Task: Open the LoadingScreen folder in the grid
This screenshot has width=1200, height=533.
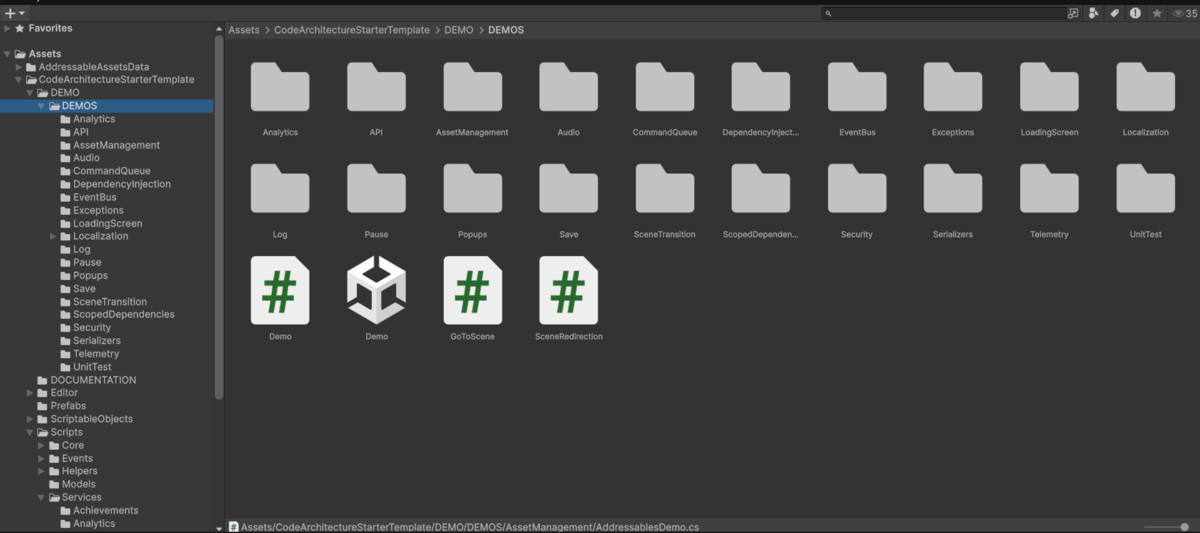Action: 1049,88
